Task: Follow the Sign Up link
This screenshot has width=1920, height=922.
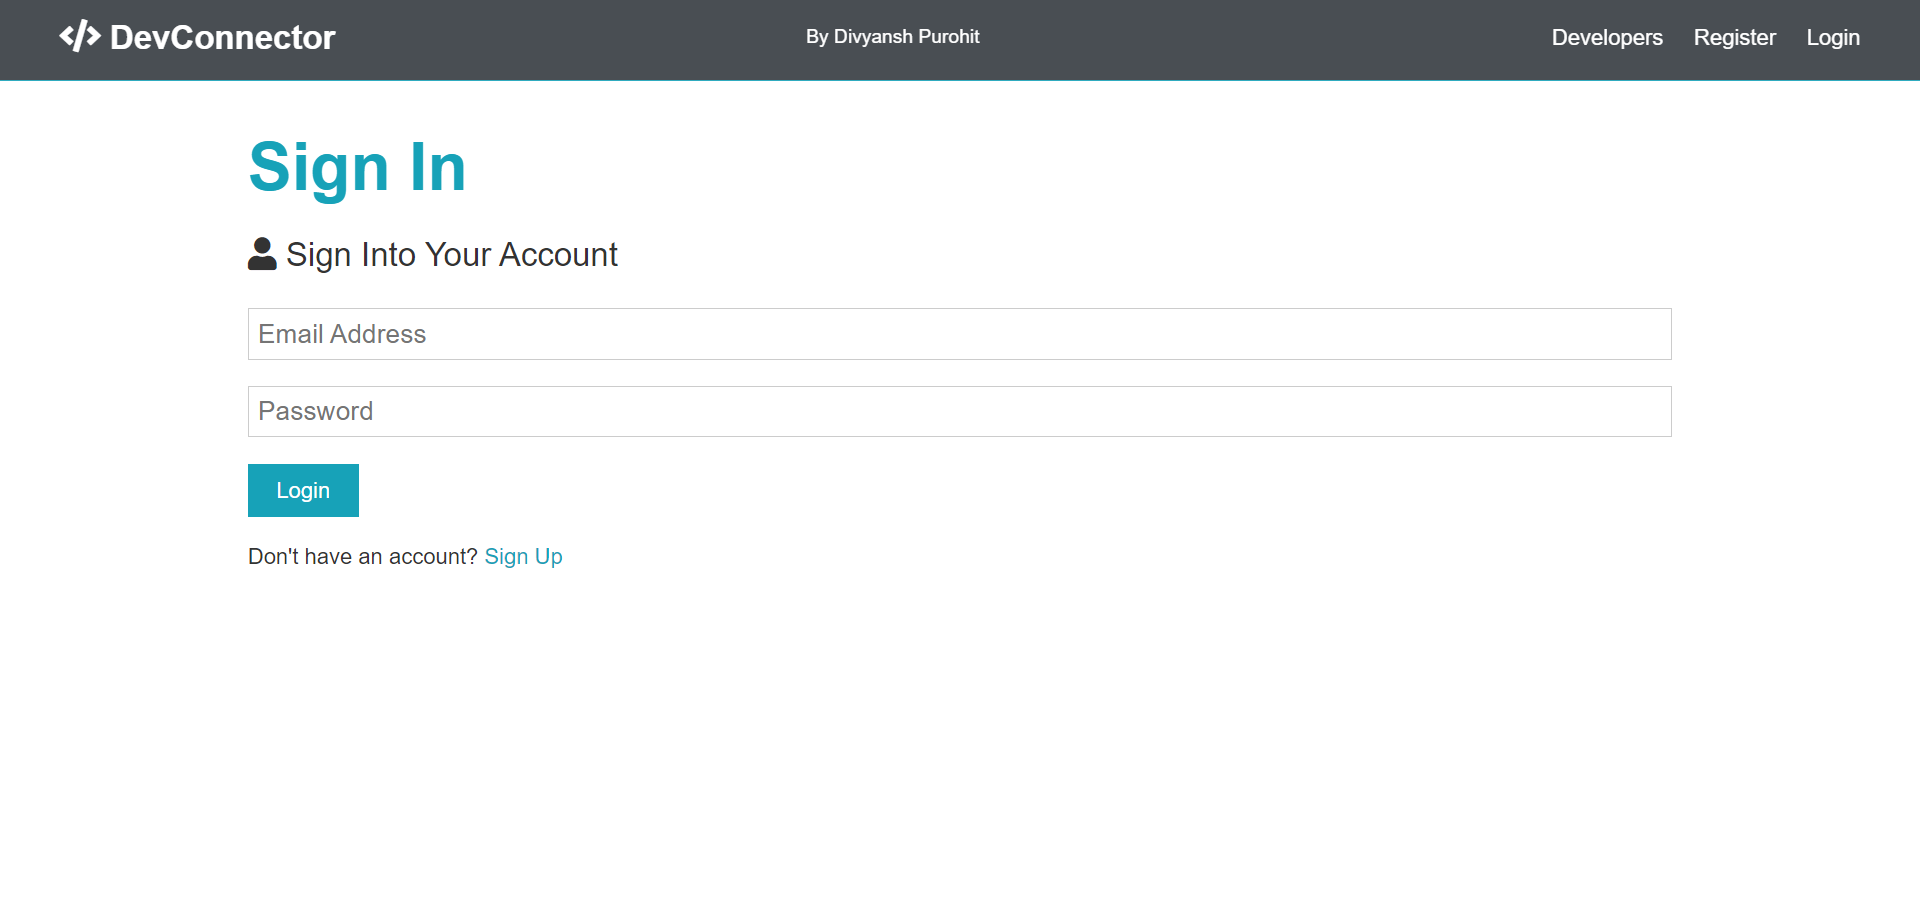Action: pos(523,556)
